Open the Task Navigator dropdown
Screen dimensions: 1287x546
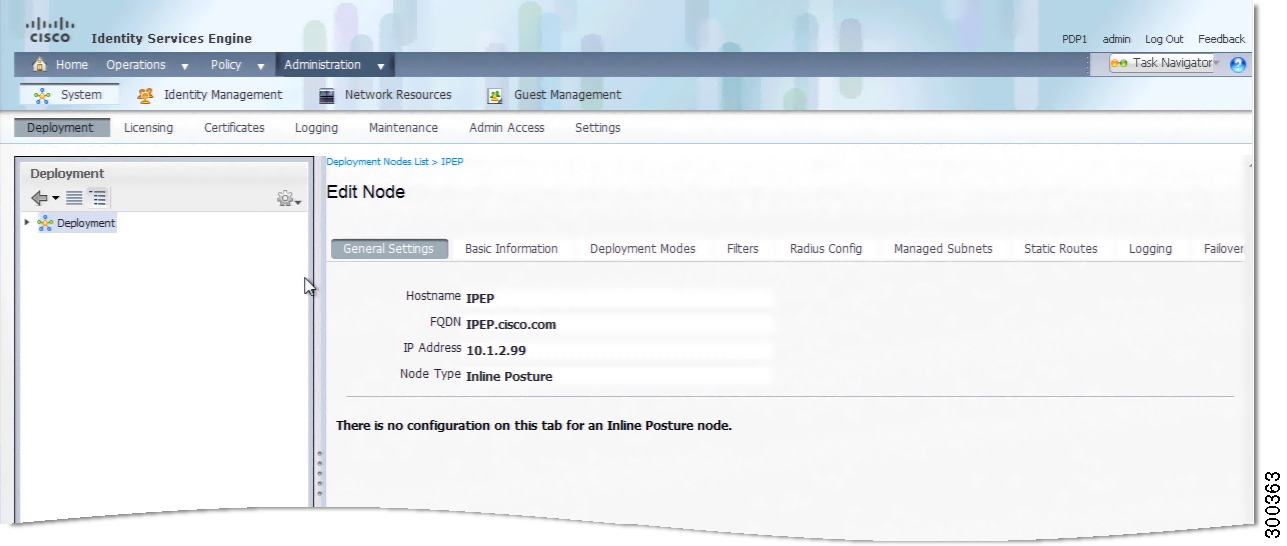coord(1216,63)
